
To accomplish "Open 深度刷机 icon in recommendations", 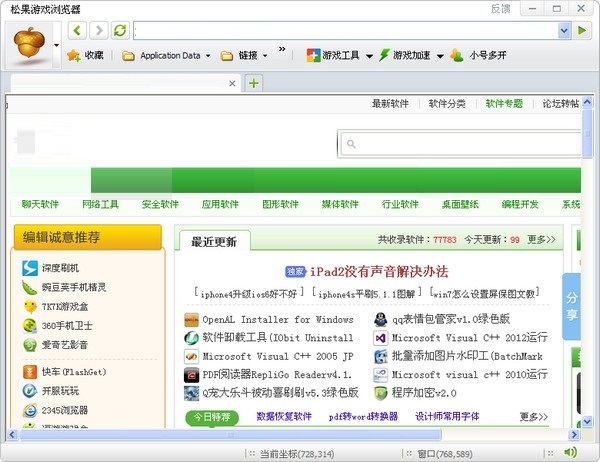I will [30, 268].
